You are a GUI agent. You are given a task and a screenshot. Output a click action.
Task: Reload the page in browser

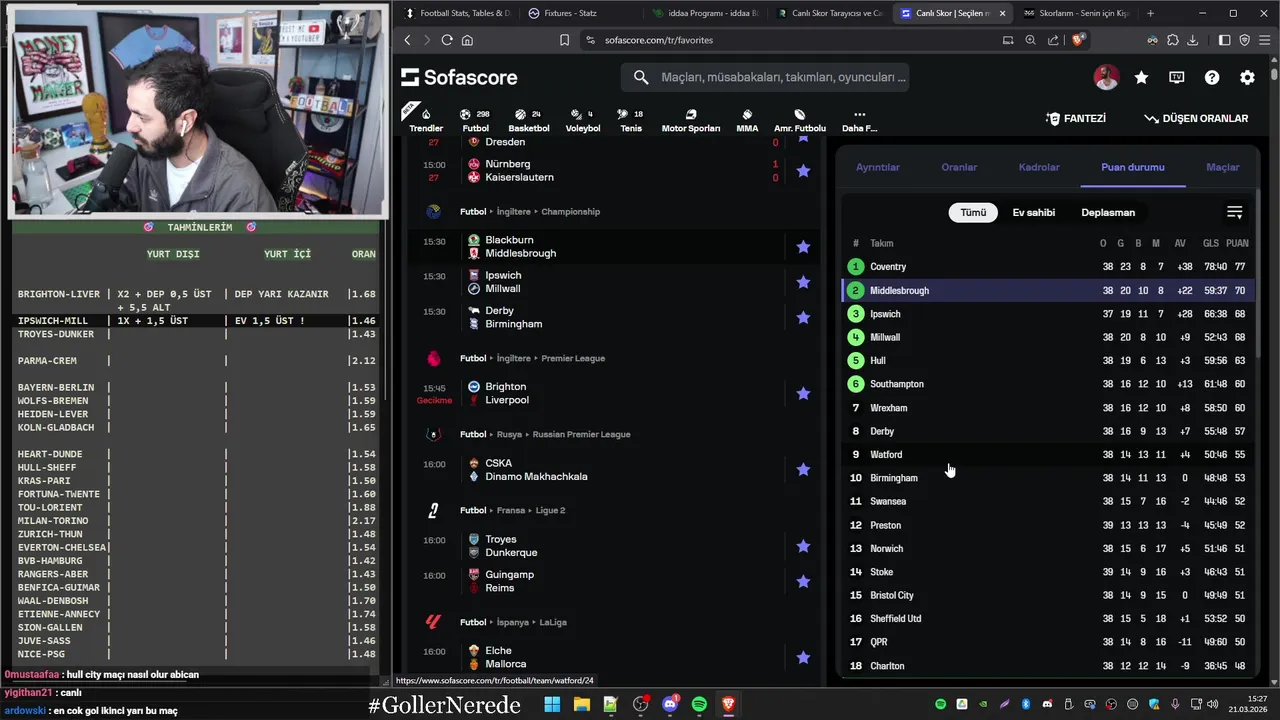click(x=447, y=40)
